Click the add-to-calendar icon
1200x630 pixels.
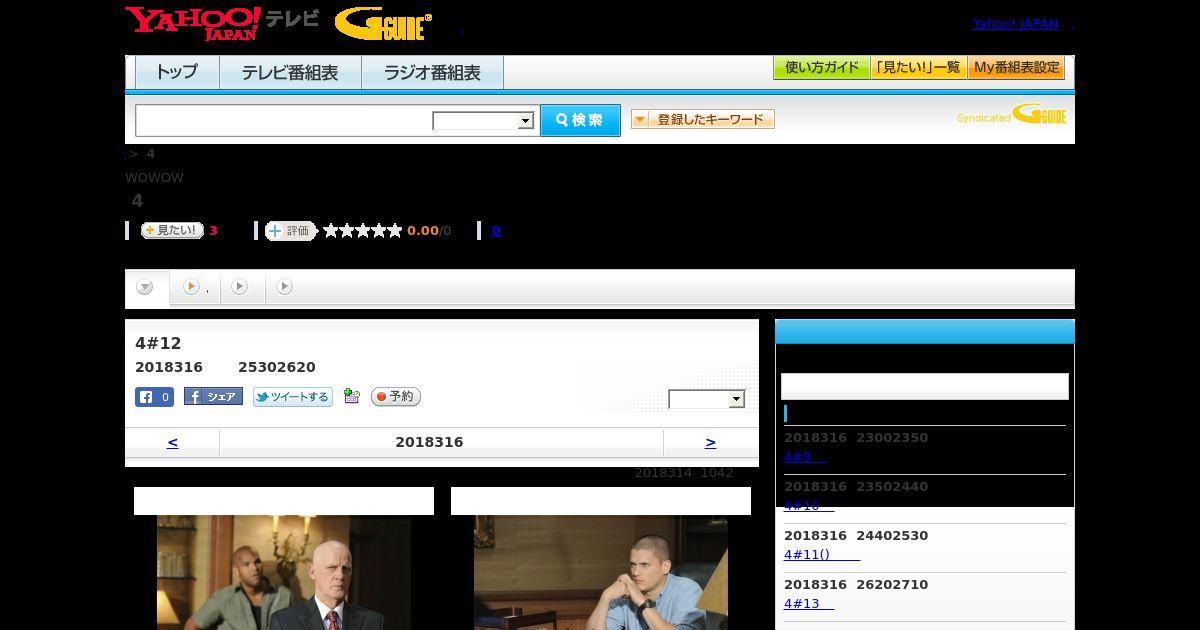(351, 396)
